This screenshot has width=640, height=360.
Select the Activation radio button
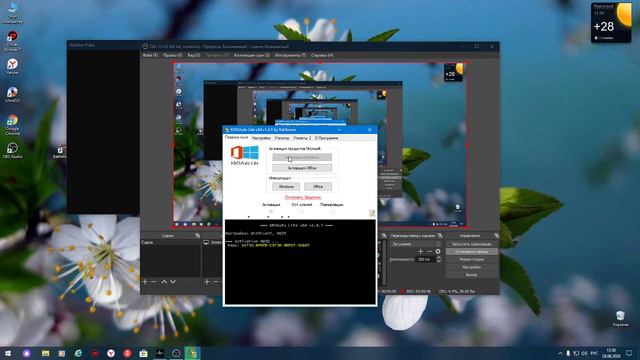point(271,211)
